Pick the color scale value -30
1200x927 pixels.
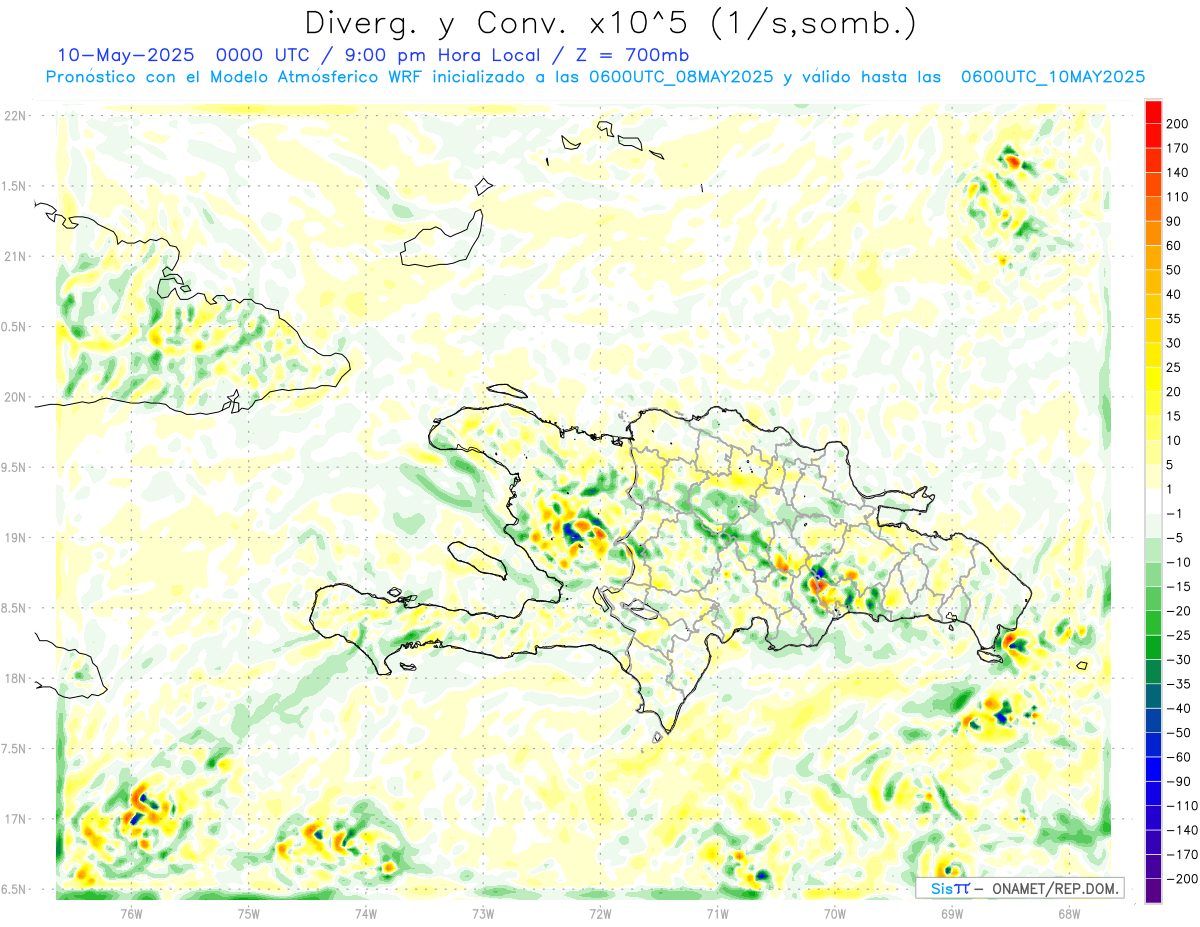(x=1178, y=660)
